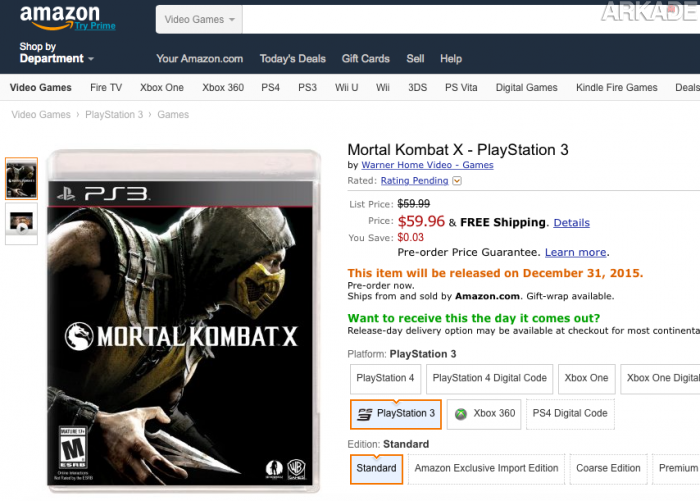This screenshot has height=501, width=700.
Task: Select the Amazon Exclusive Import Edition
Action: click(x=486, y=469)
